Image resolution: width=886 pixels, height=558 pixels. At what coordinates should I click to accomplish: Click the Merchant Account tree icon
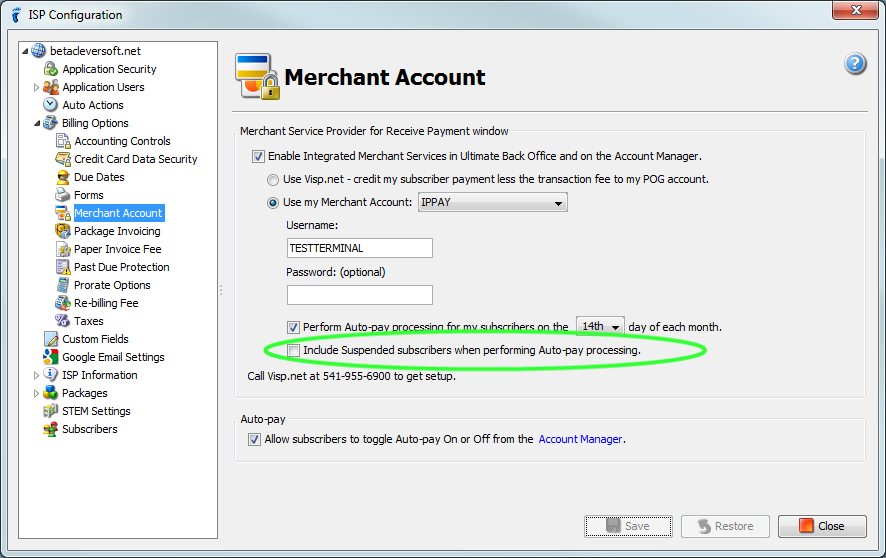pos(63,213)
